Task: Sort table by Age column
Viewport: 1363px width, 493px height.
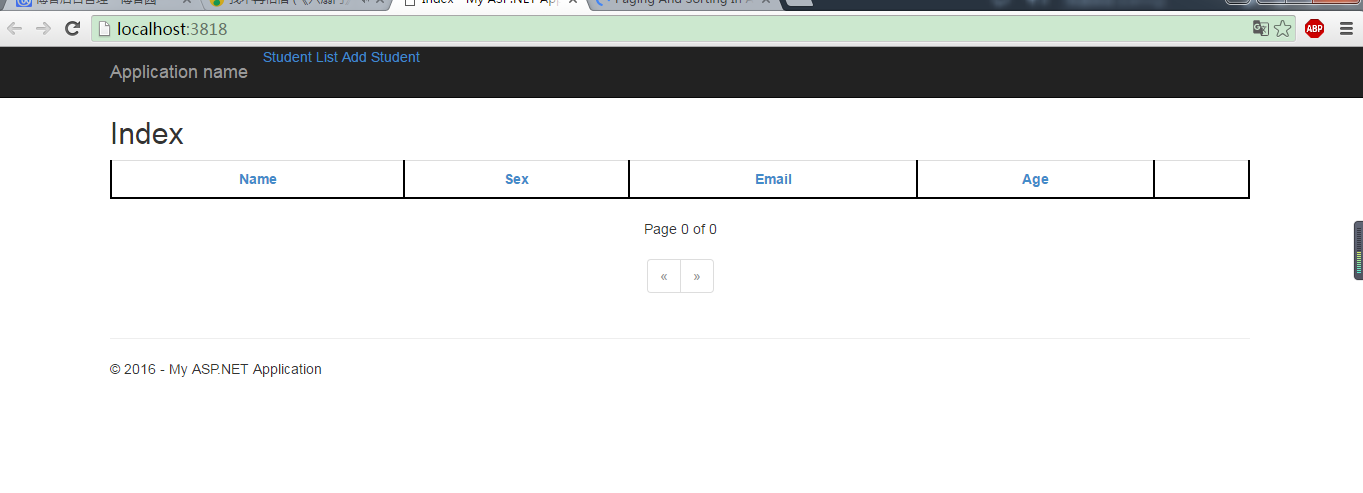Action: click(1035, 179)
